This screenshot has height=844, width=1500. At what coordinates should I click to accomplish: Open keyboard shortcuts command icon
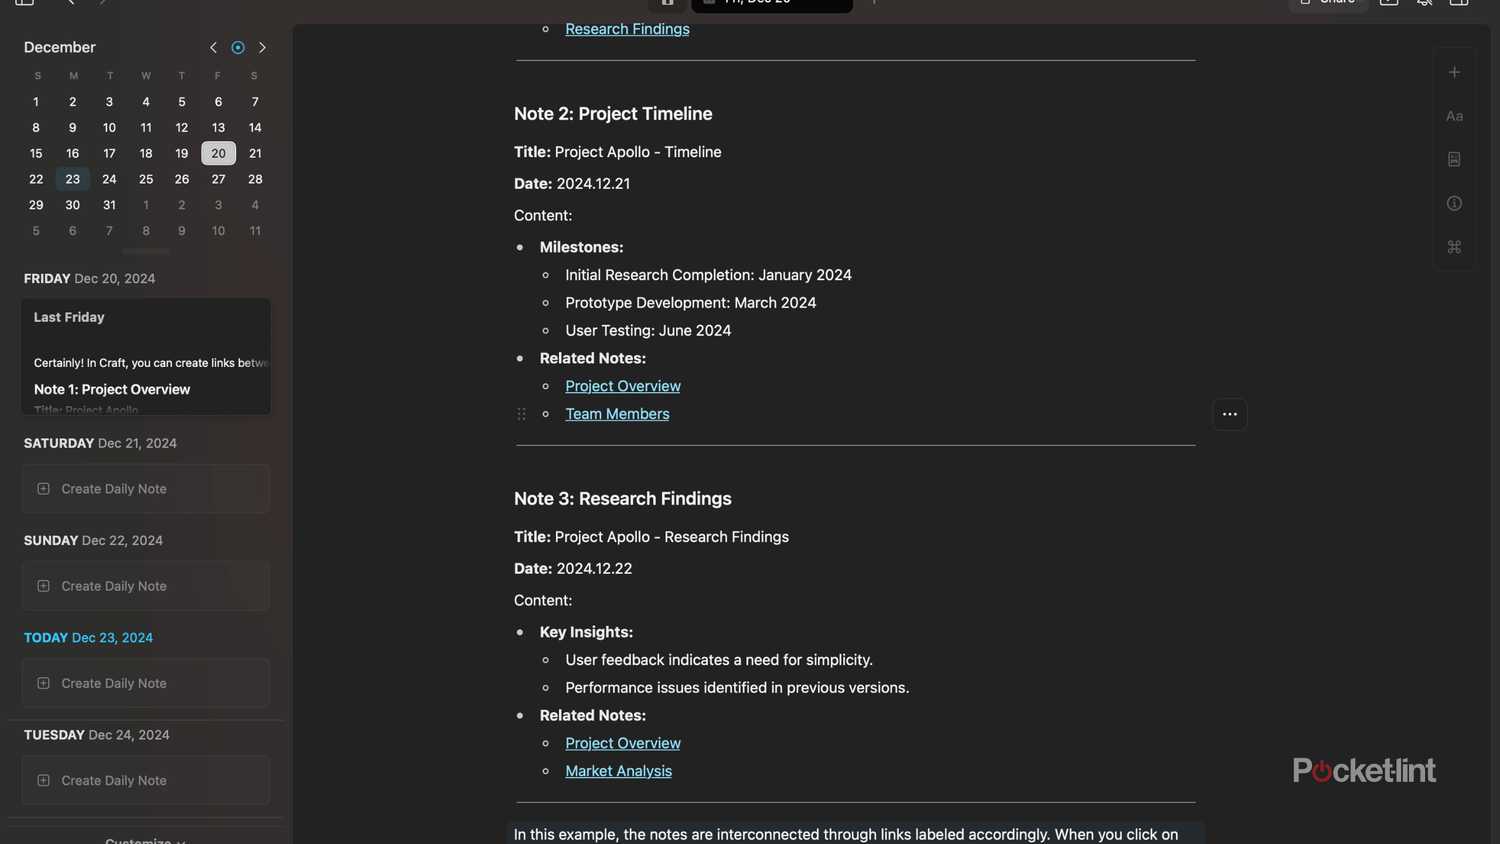(1454, 247)
